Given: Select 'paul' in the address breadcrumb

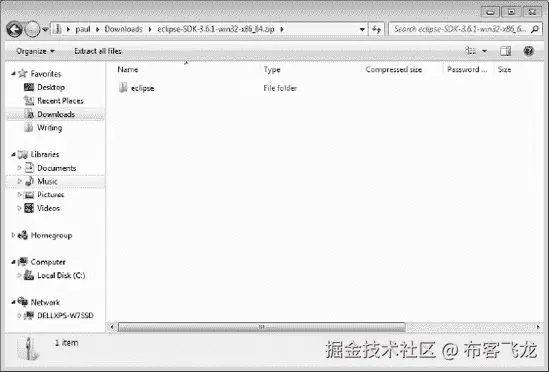Looking at the screenshot, I should pos(83,29).
